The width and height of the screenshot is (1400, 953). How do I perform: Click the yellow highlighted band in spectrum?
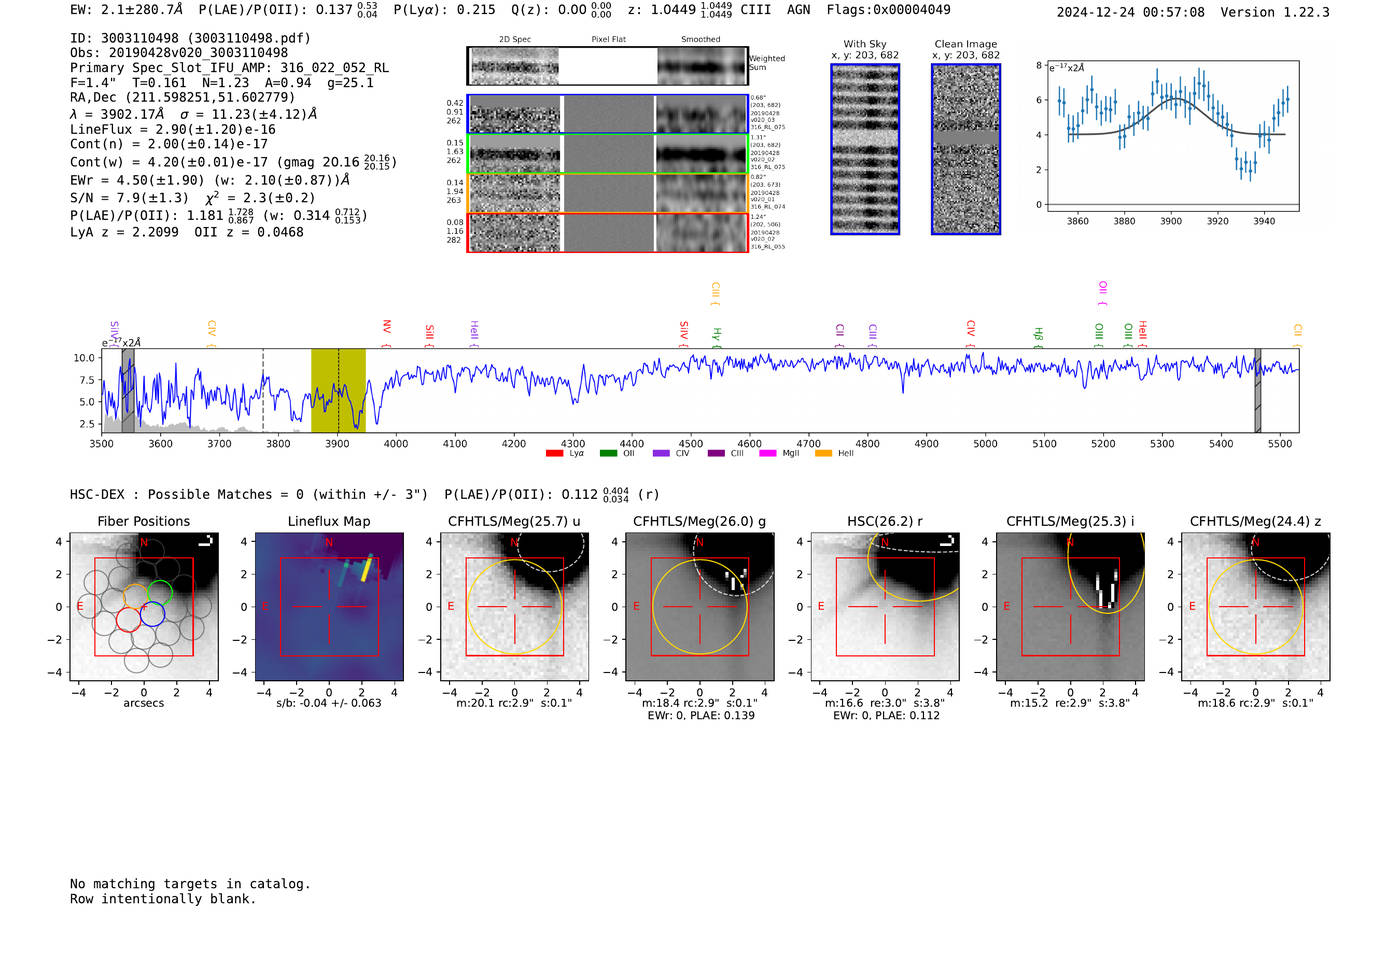pyautogui.click(x=338, y=391)
